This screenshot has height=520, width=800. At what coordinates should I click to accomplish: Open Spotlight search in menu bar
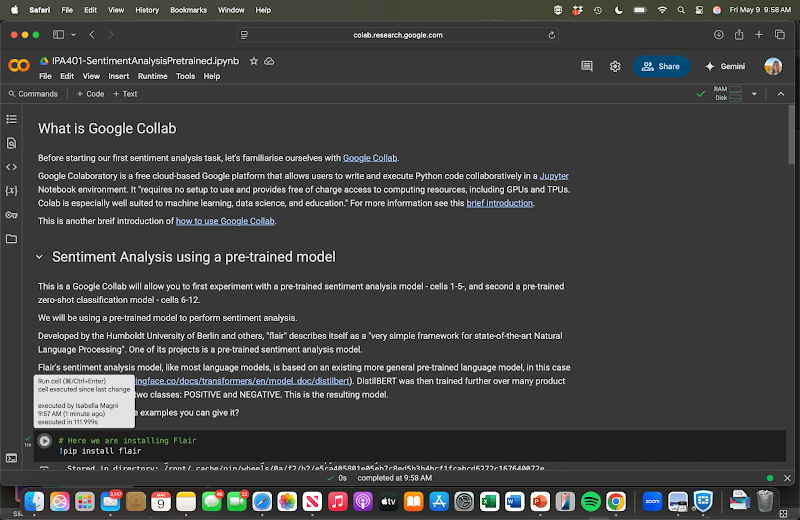[x=681, y=10]
